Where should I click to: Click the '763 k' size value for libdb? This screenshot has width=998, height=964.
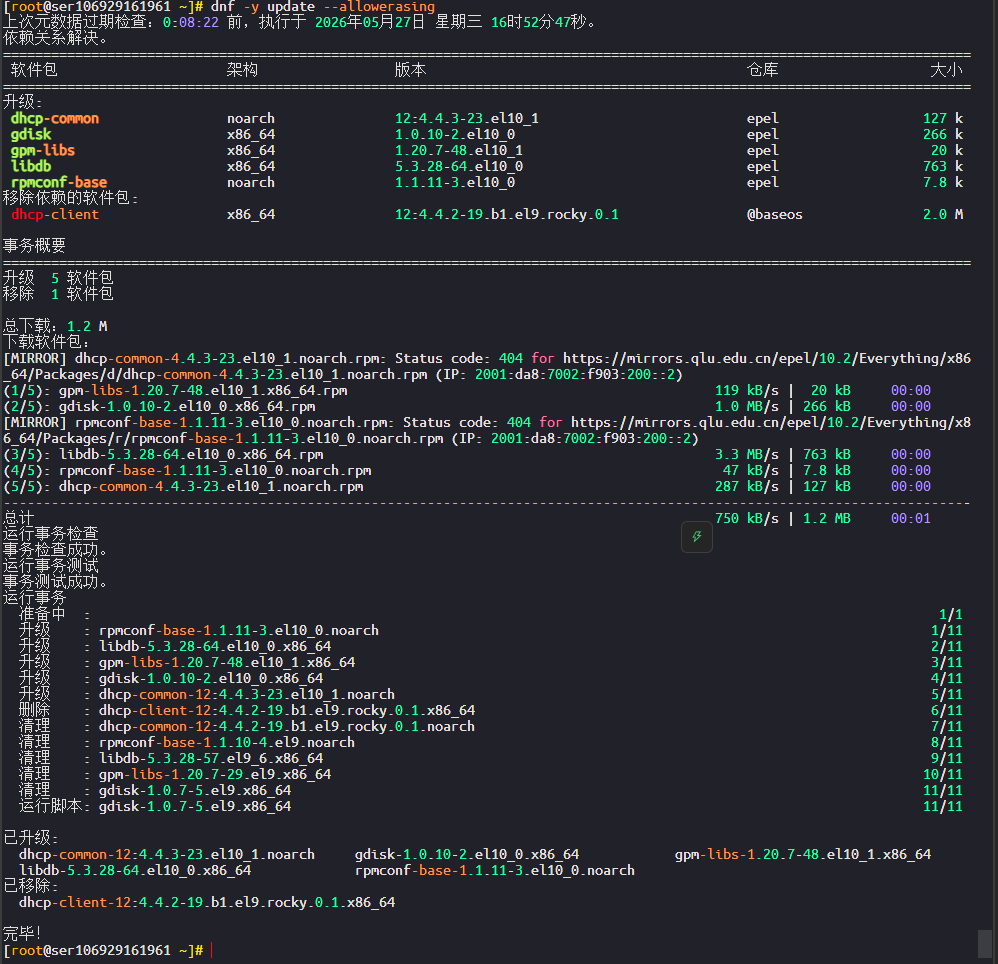(x=943, y=166)
